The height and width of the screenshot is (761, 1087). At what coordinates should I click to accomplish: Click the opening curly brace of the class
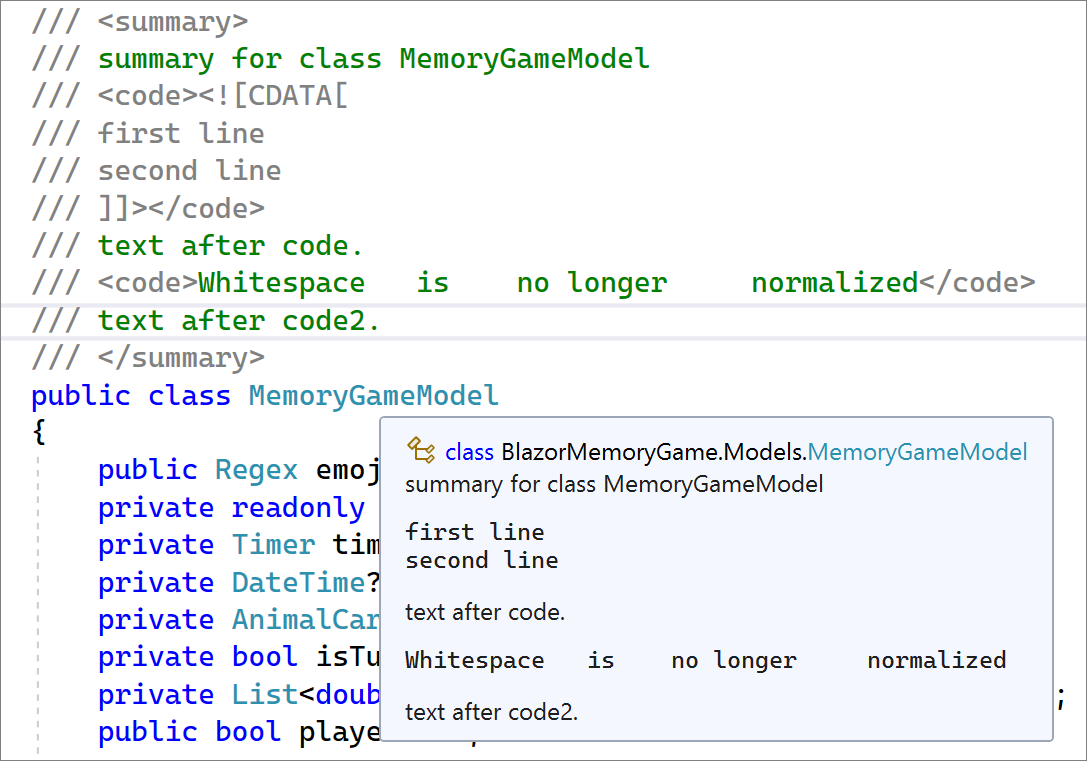pos(40,432)
